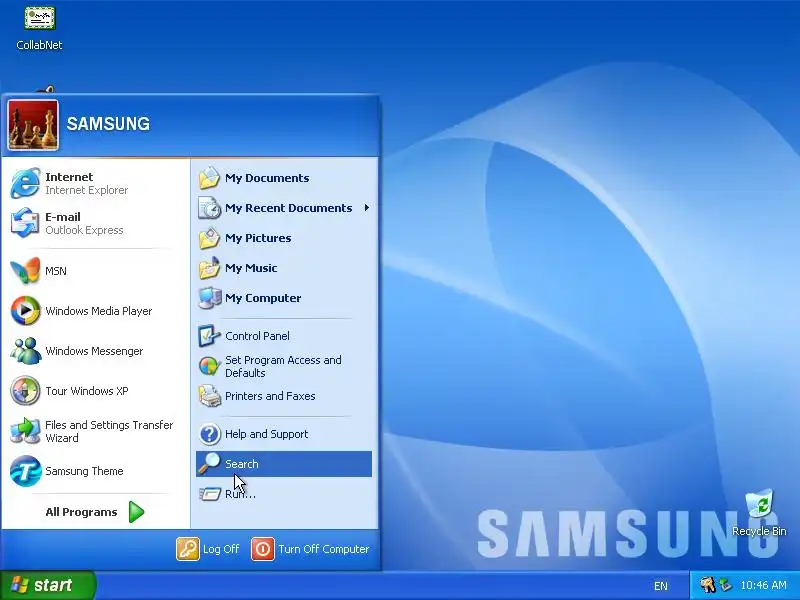The width and height of the screenshot is (800, 600).
Task: Click the All Programs label
Action: 81,512
